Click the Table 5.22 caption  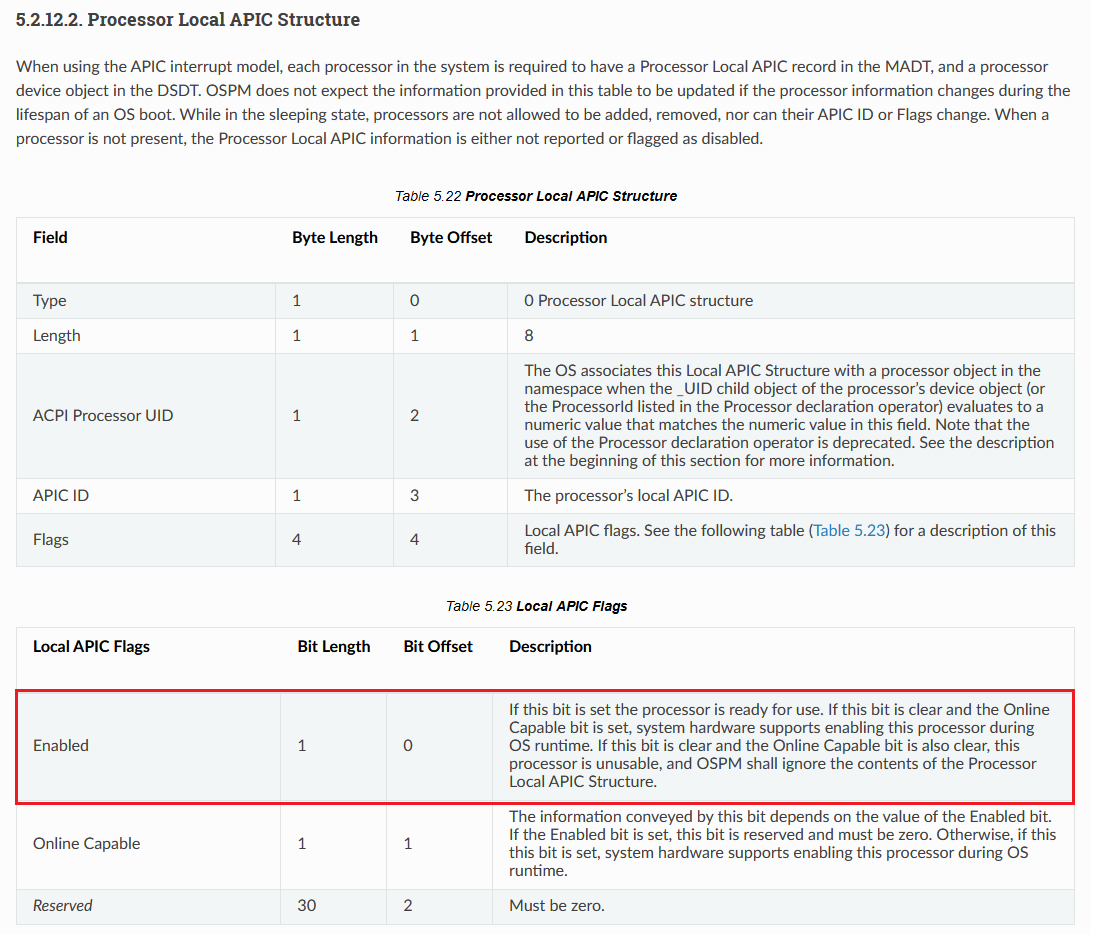(536, 196)
